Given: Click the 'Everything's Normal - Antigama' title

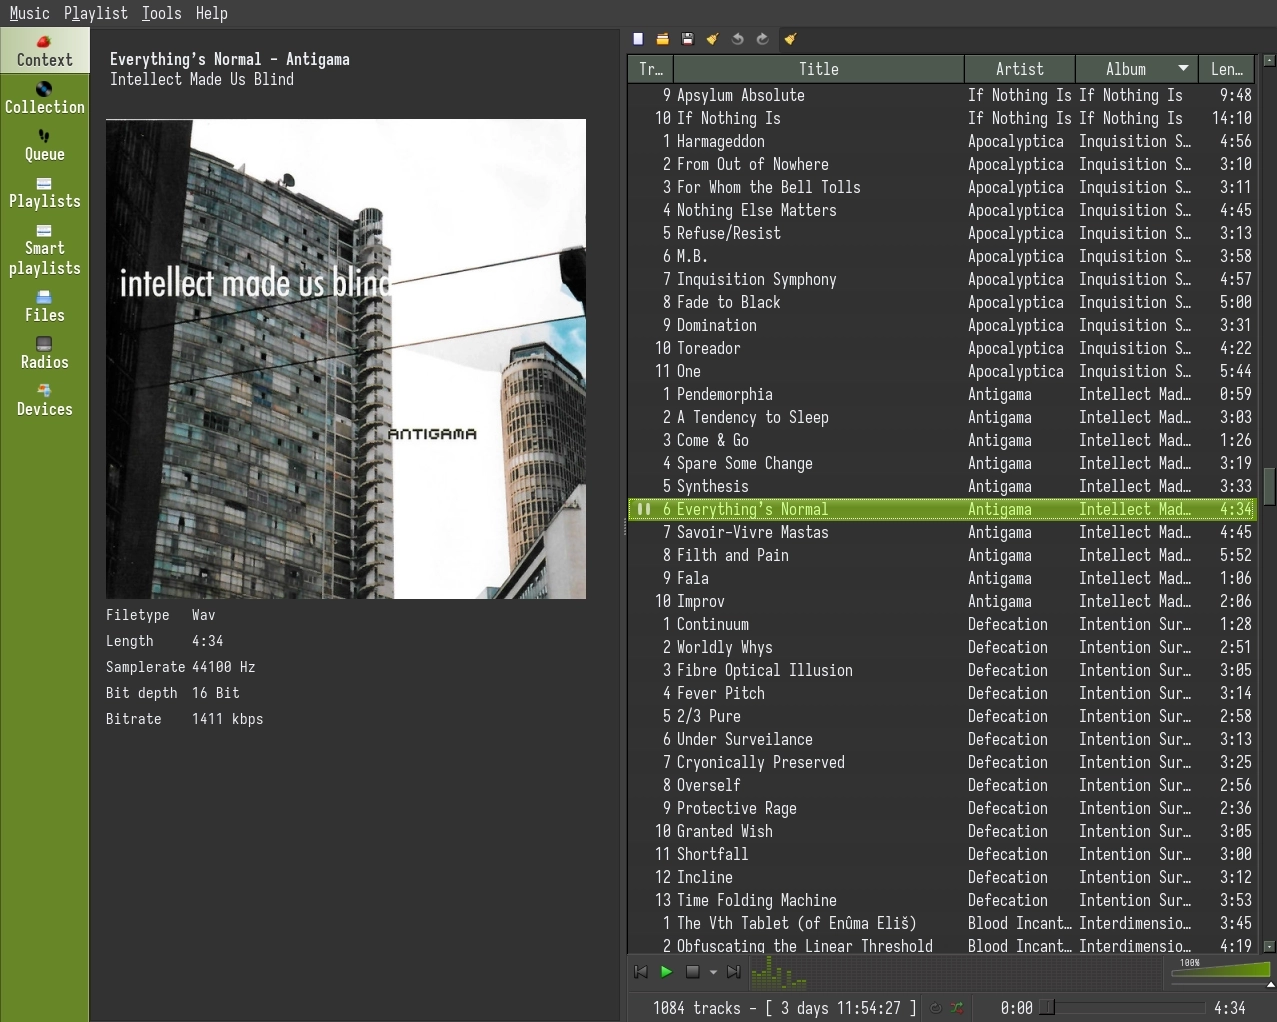Looking at the screenshot, I should pyautogui.click(x=230, y=59).
